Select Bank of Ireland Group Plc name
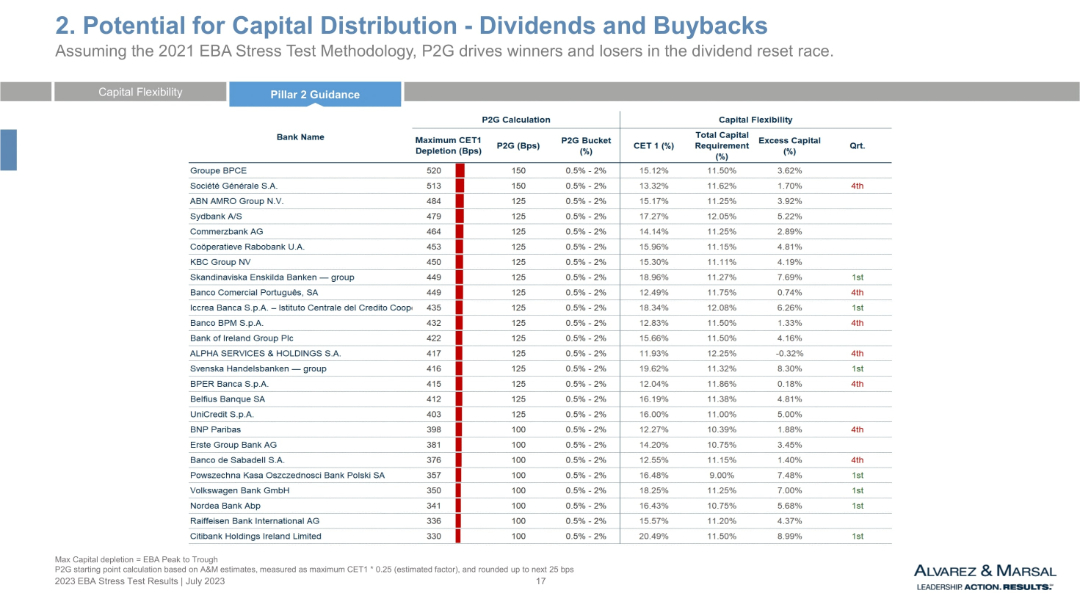This screenshot has height=607, width=1080. point(242,338)
